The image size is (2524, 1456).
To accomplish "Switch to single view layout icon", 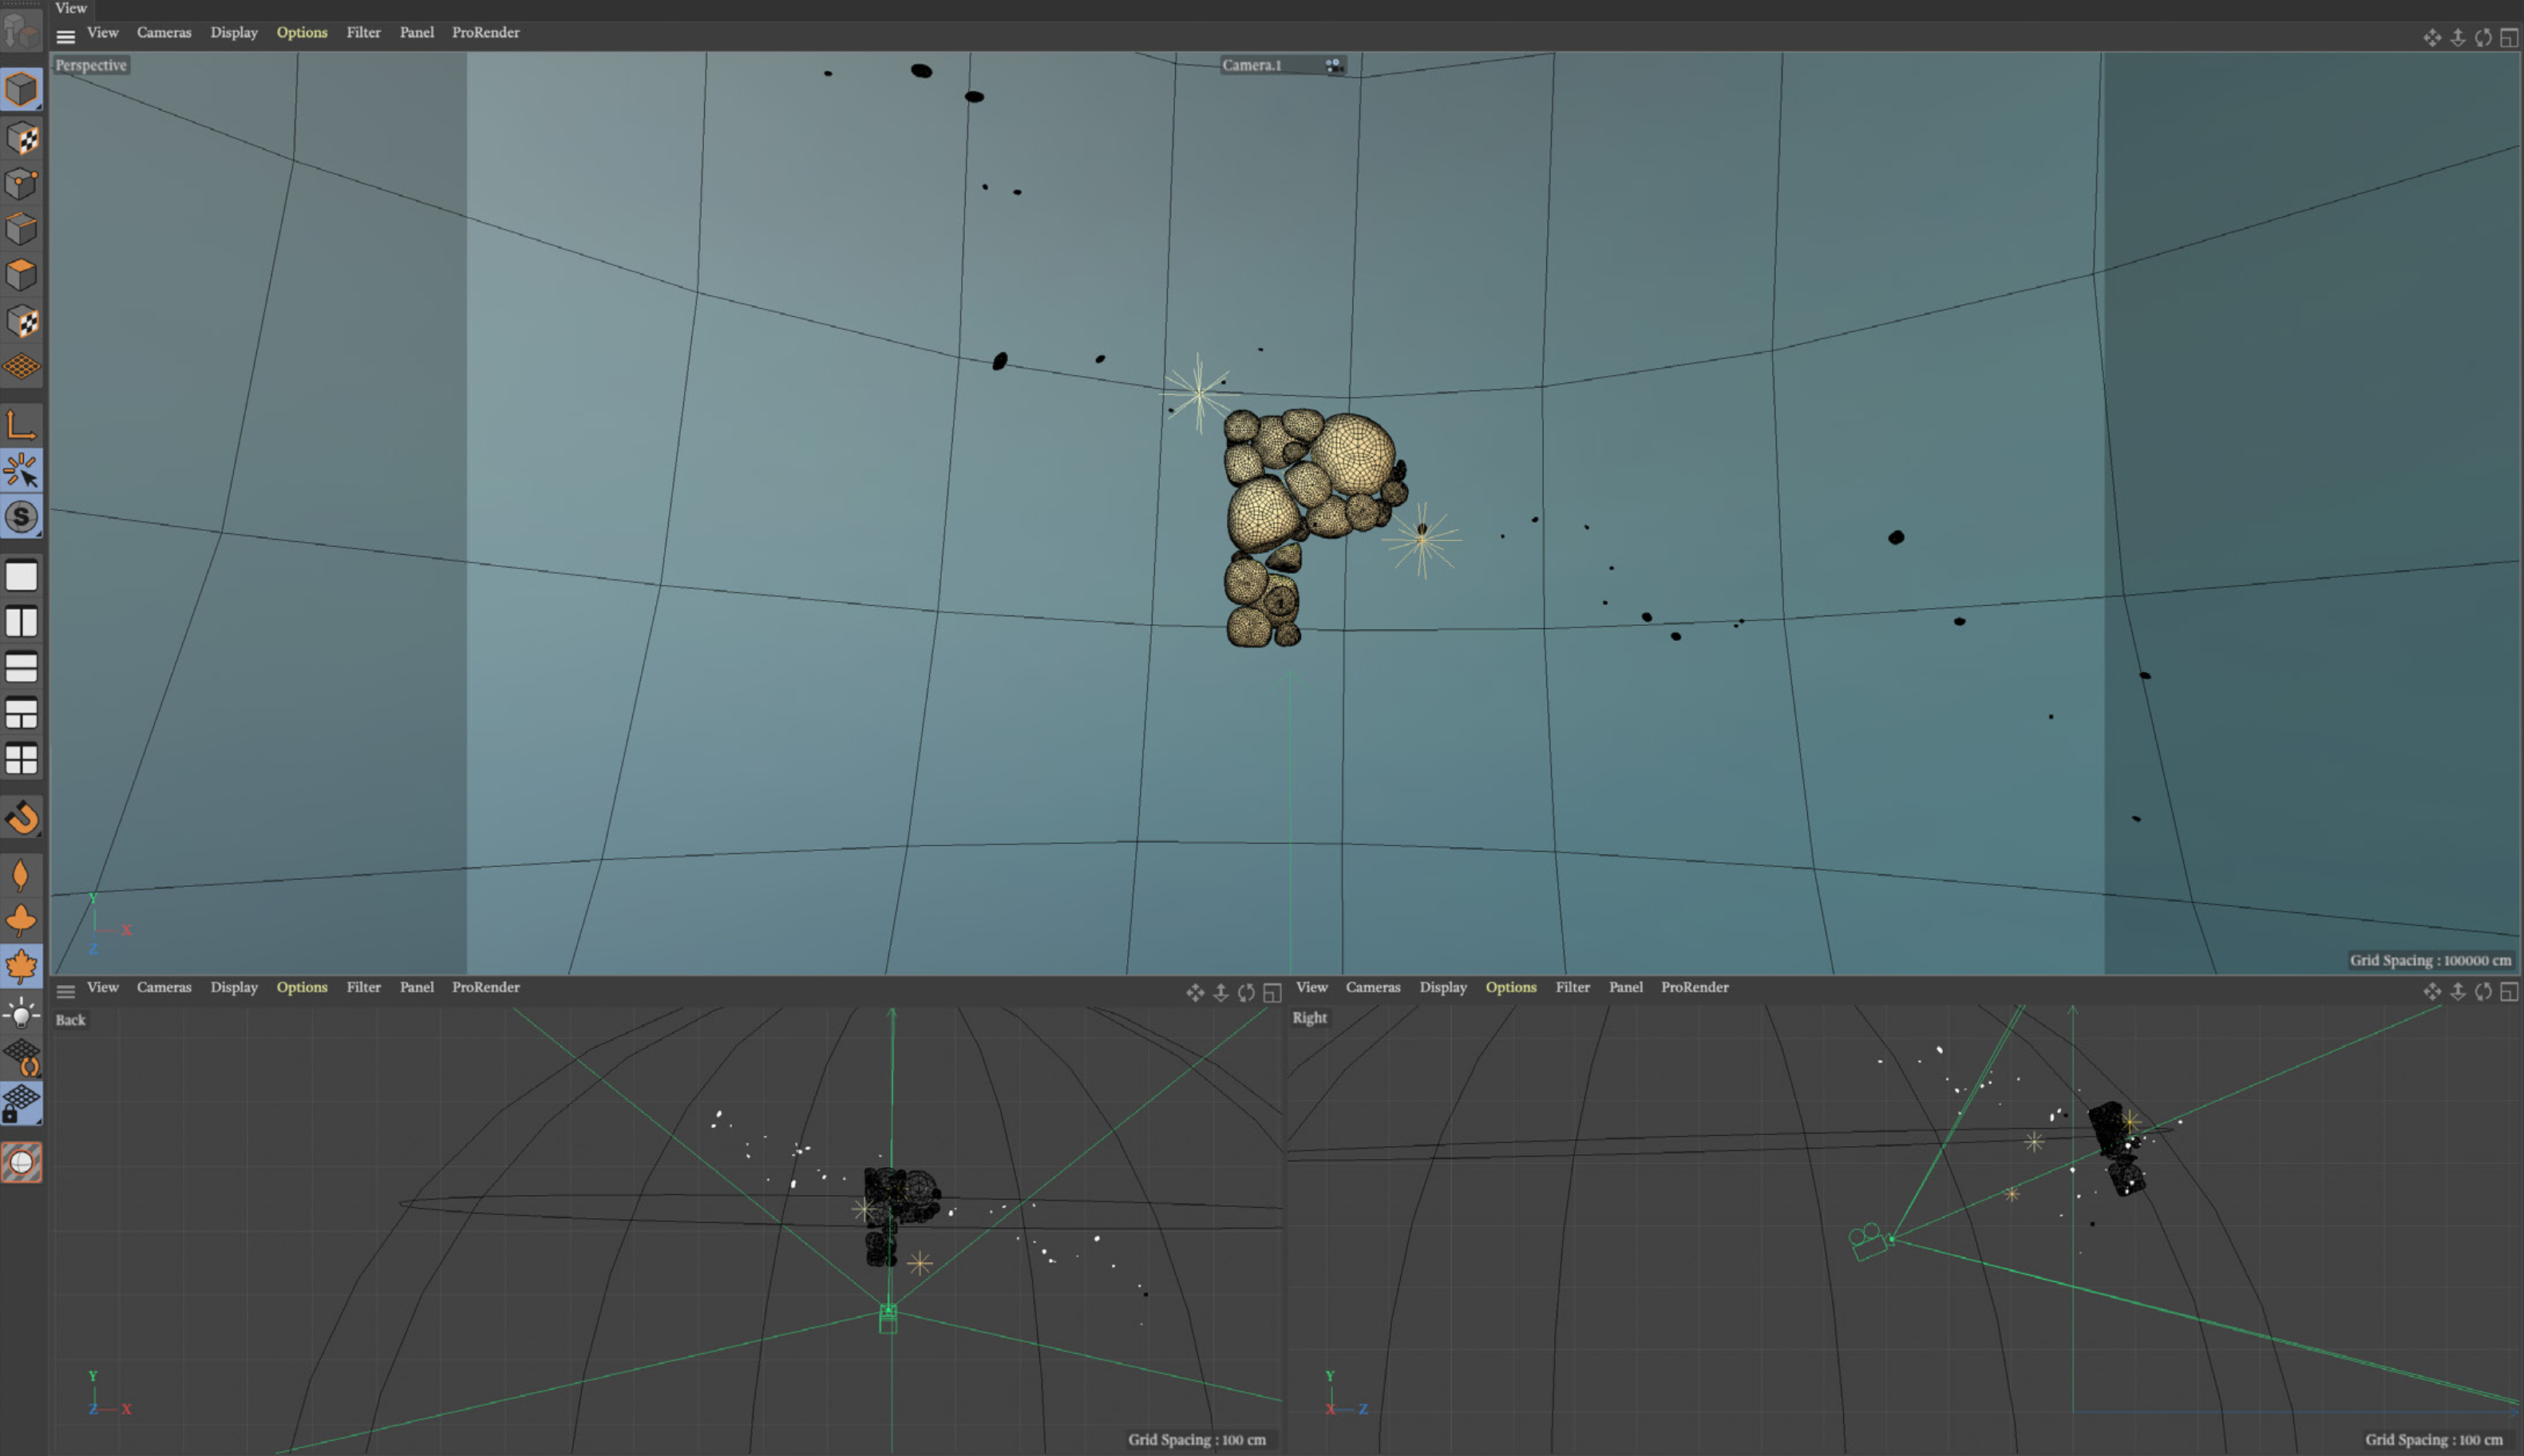I will coord(21,576).
